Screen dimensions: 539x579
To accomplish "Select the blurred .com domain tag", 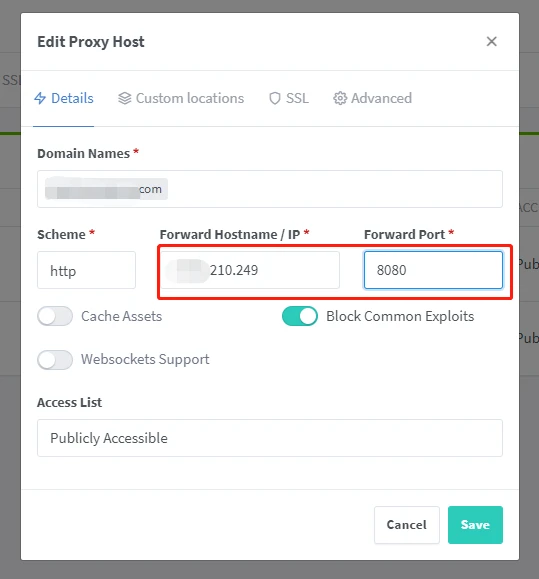I will point(106,189).
